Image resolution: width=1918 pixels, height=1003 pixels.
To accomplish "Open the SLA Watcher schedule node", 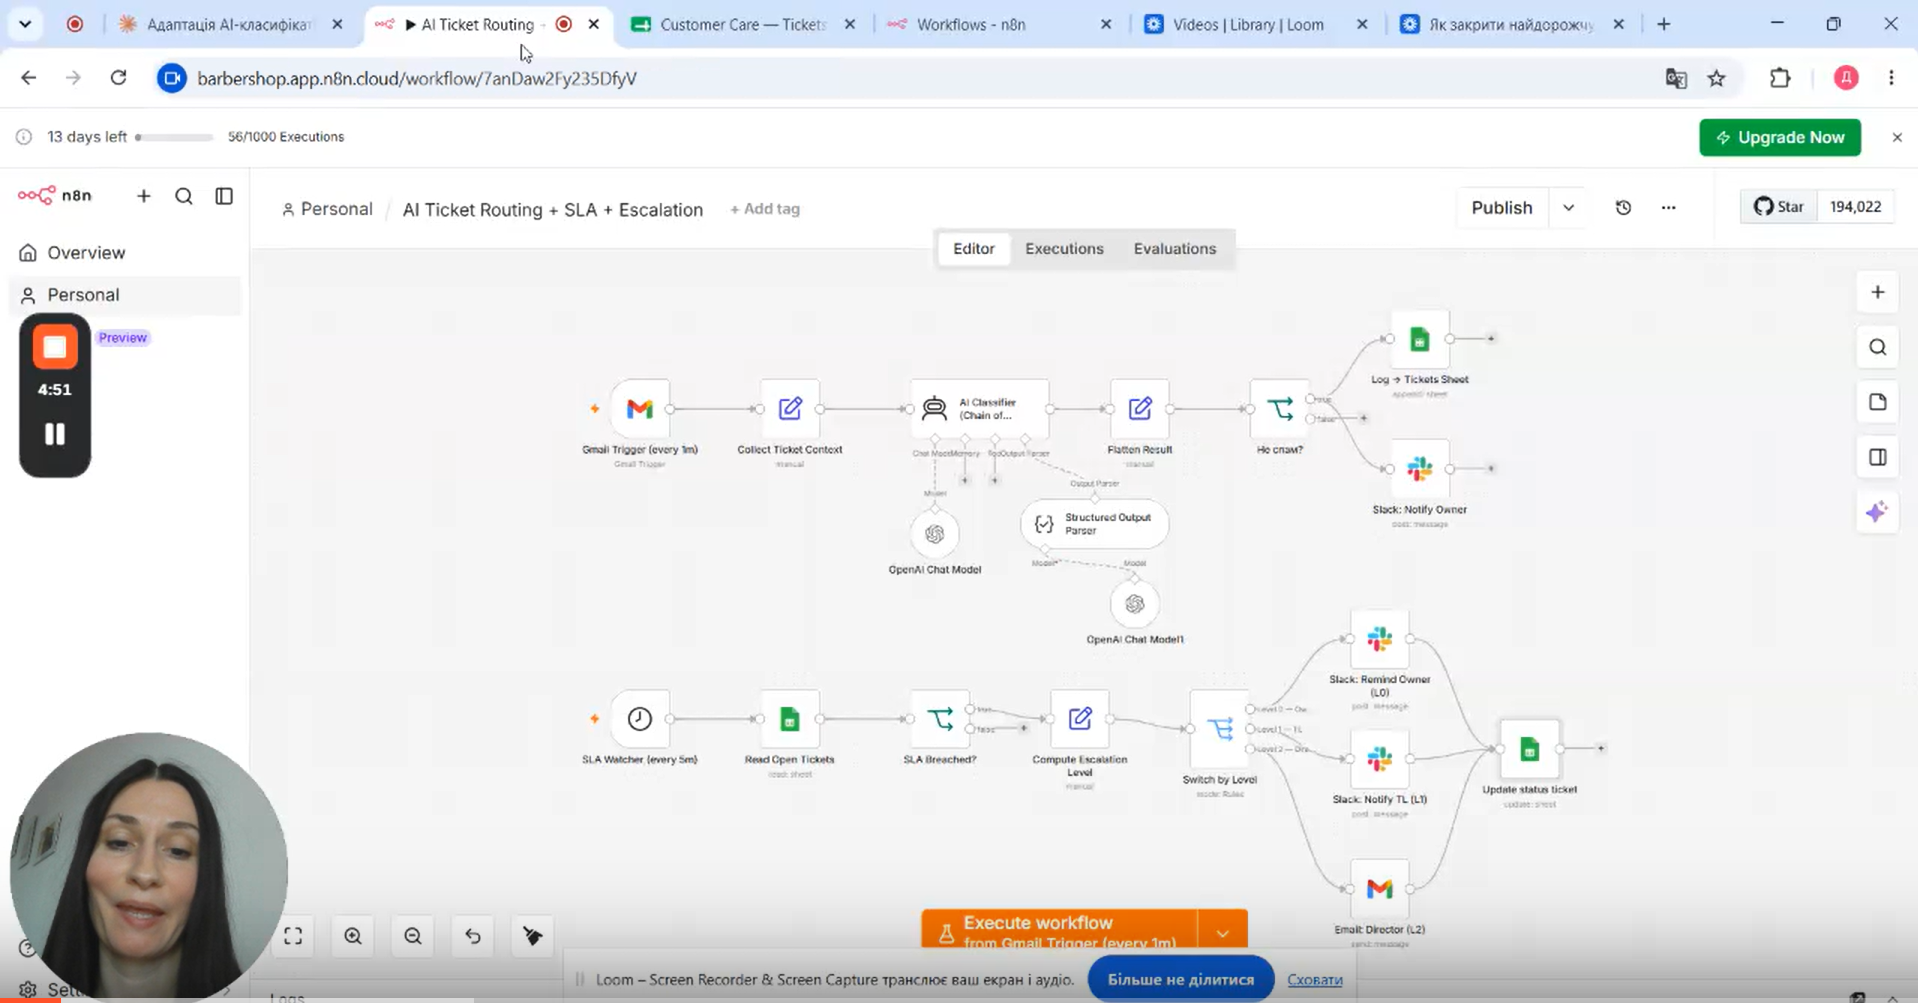I will [640, 718].
